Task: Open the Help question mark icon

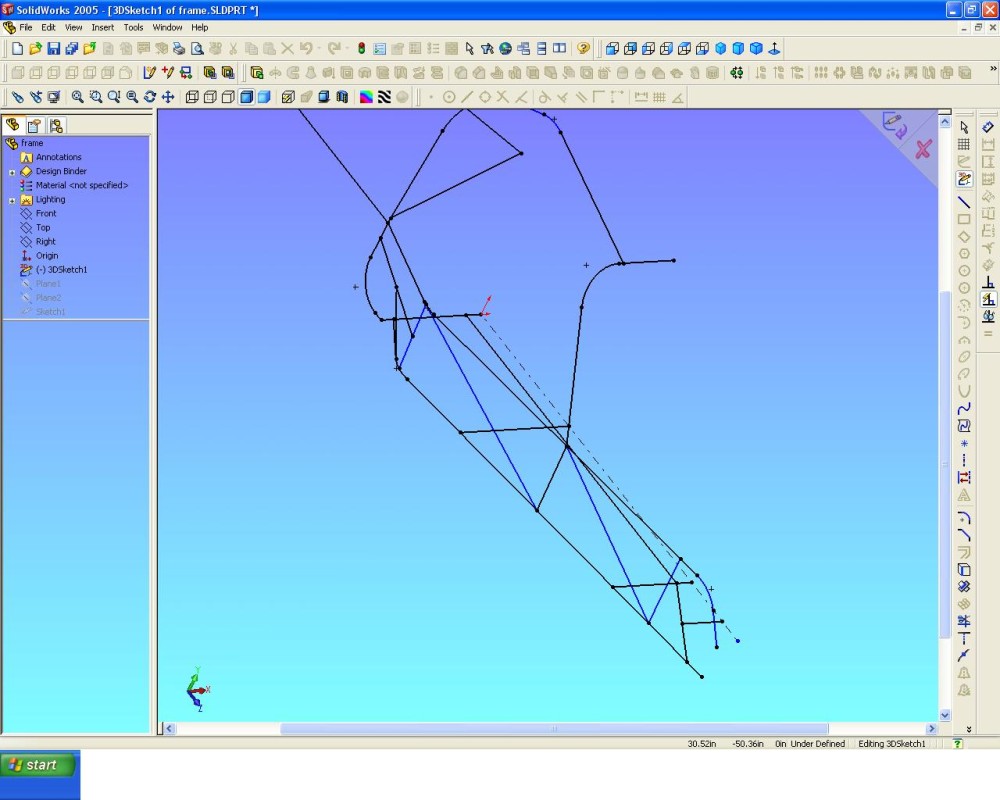Action: 584,48
